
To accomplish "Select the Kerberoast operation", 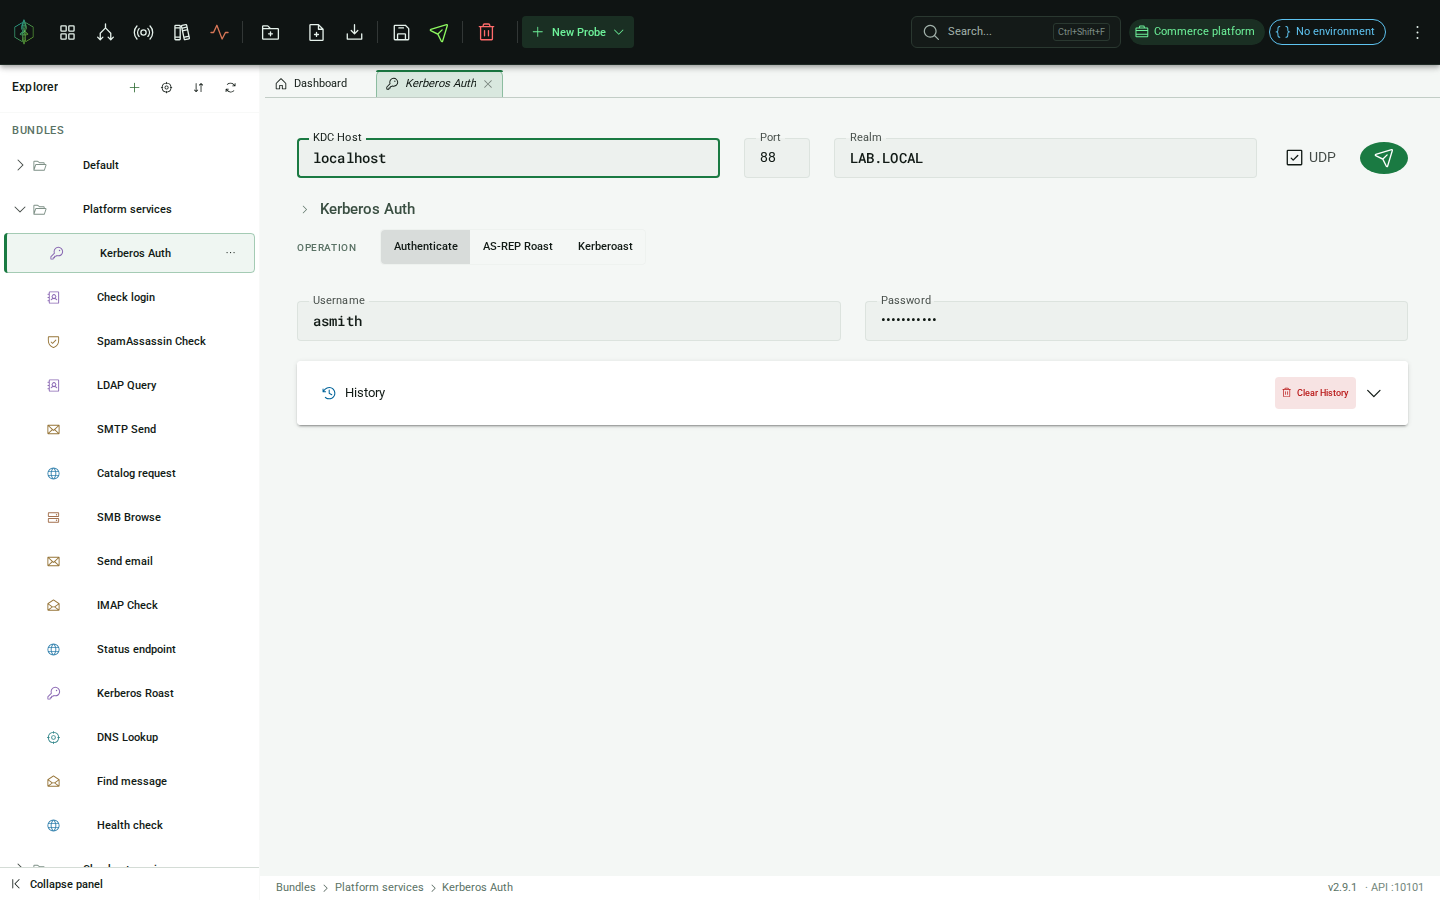I will [605, 246].
